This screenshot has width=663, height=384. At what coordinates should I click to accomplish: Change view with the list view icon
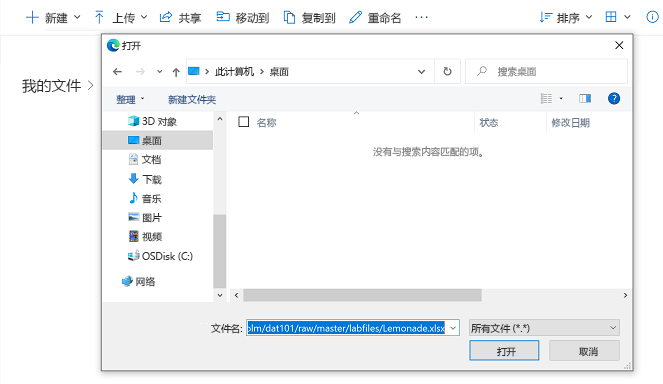tap(546, 99)
